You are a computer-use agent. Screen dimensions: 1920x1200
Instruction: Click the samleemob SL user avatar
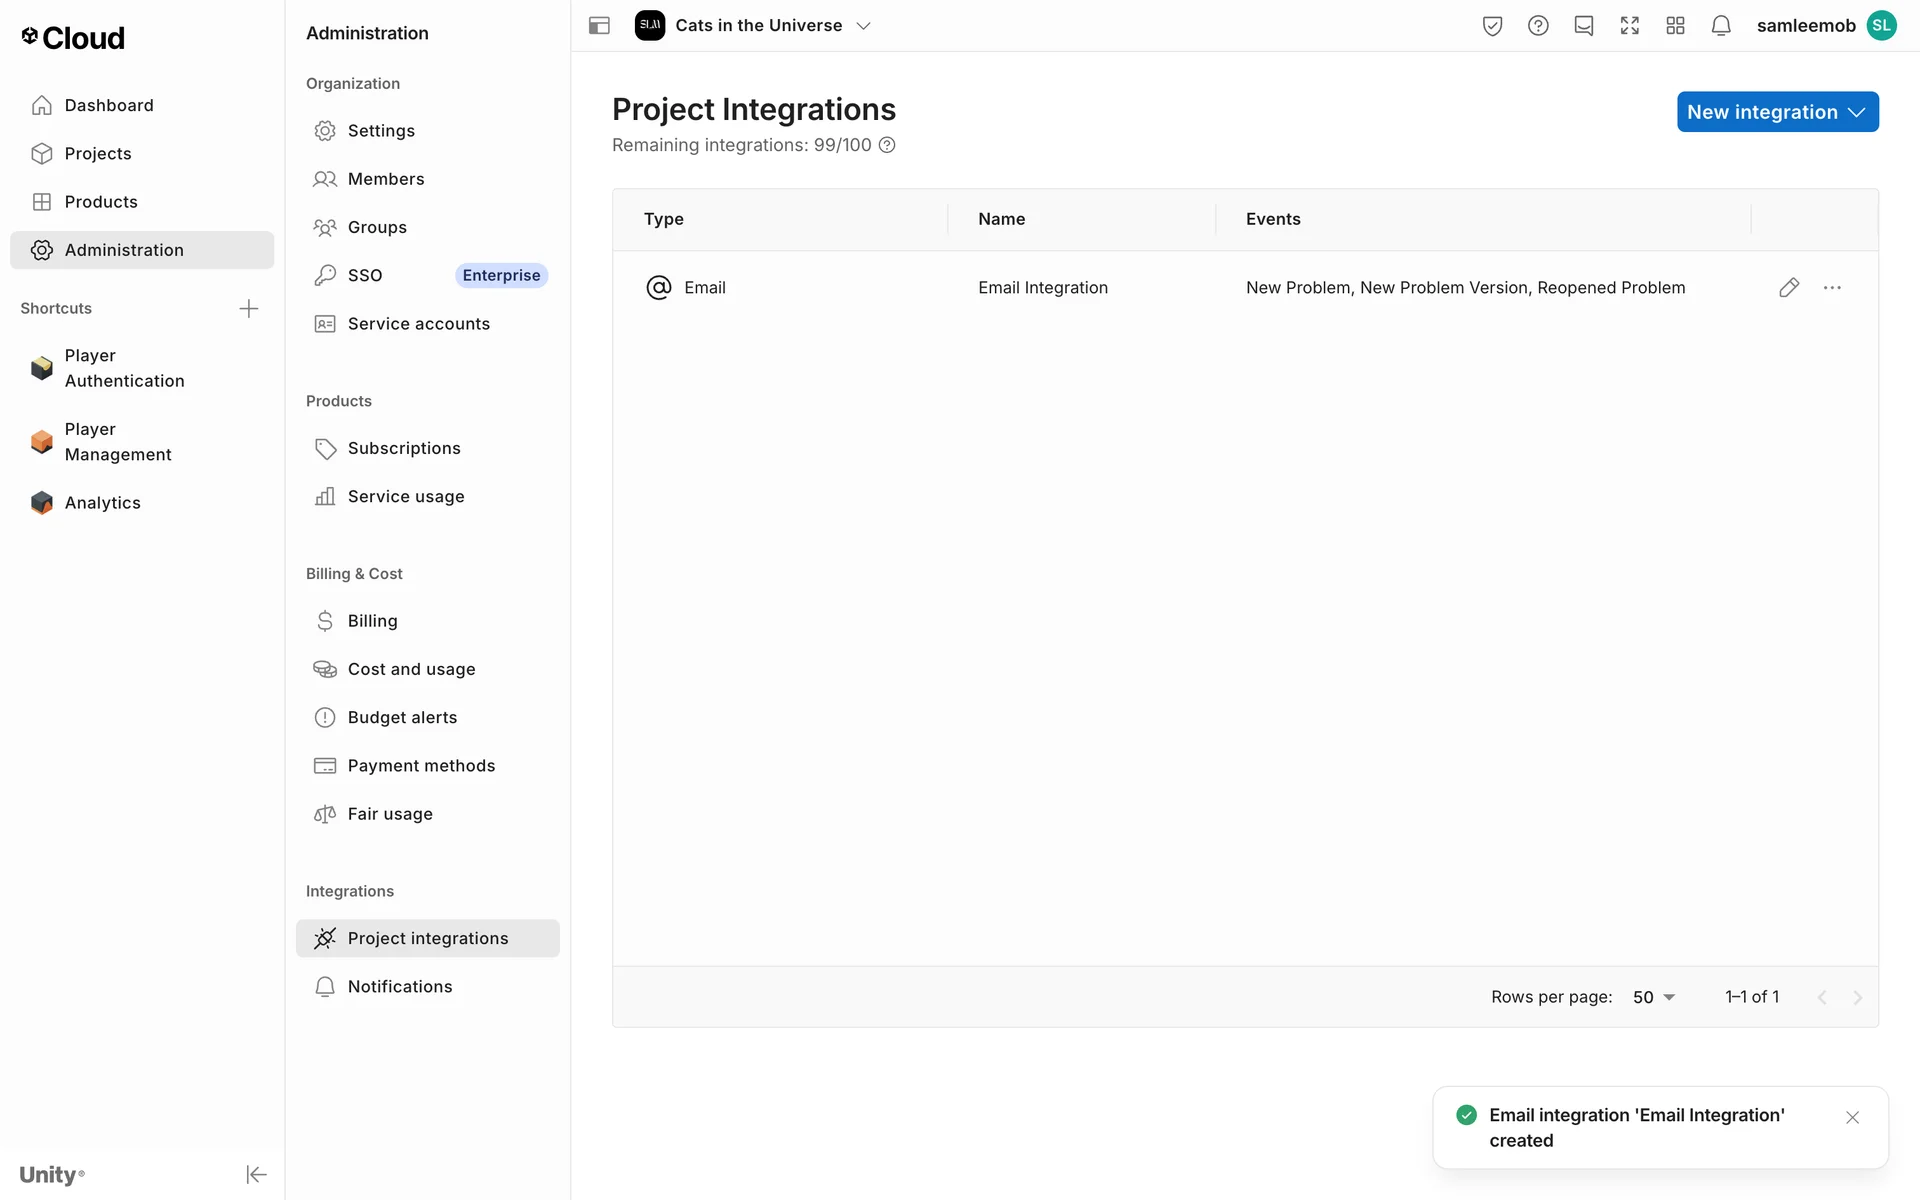coord(1881,26)
